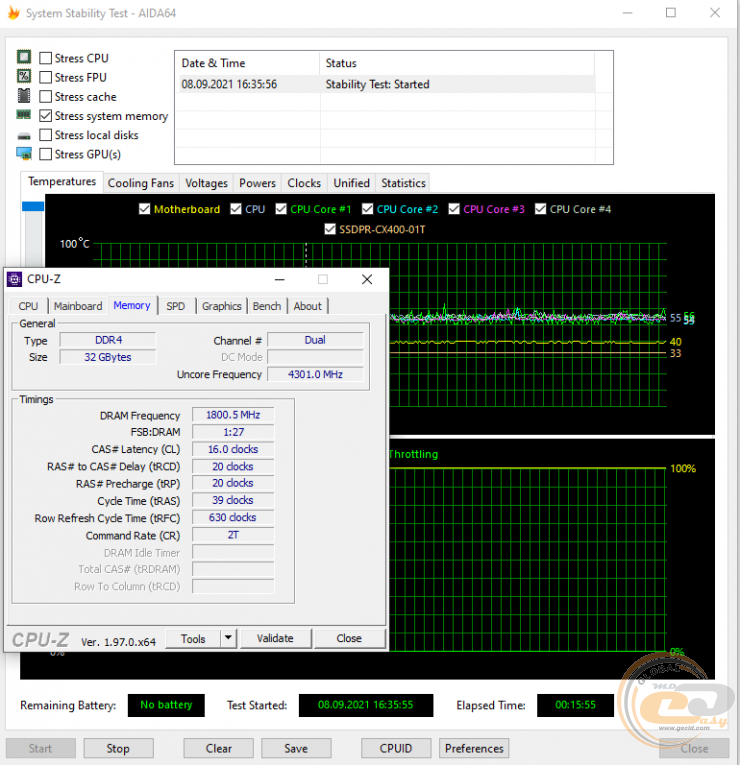Open the SPD tab in CPU-Z
The image size is (740, 765).
(x=176, y=306)
